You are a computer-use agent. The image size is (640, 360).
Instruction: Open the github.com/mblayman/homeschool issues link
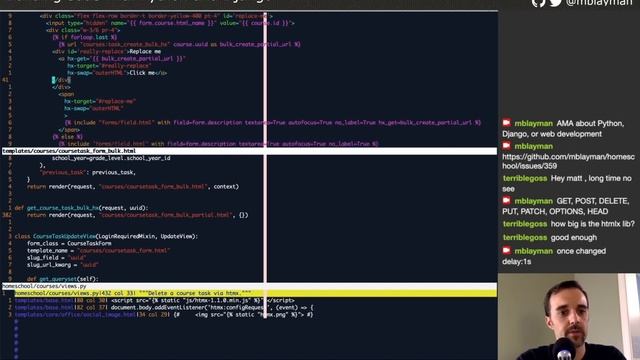point(568,161)
